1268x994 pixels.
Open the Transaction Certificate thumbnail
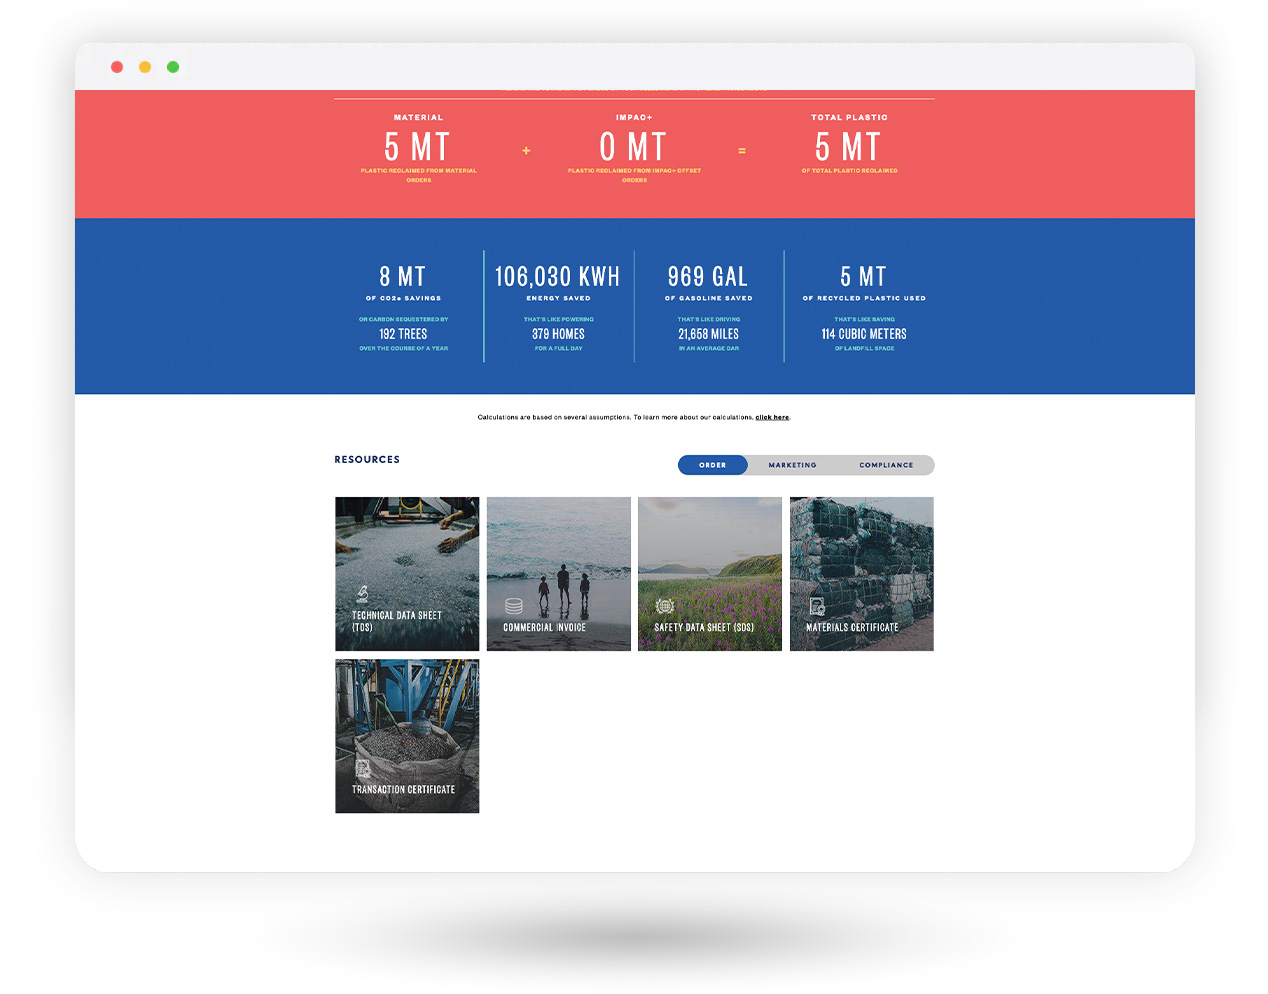point(407,736)
